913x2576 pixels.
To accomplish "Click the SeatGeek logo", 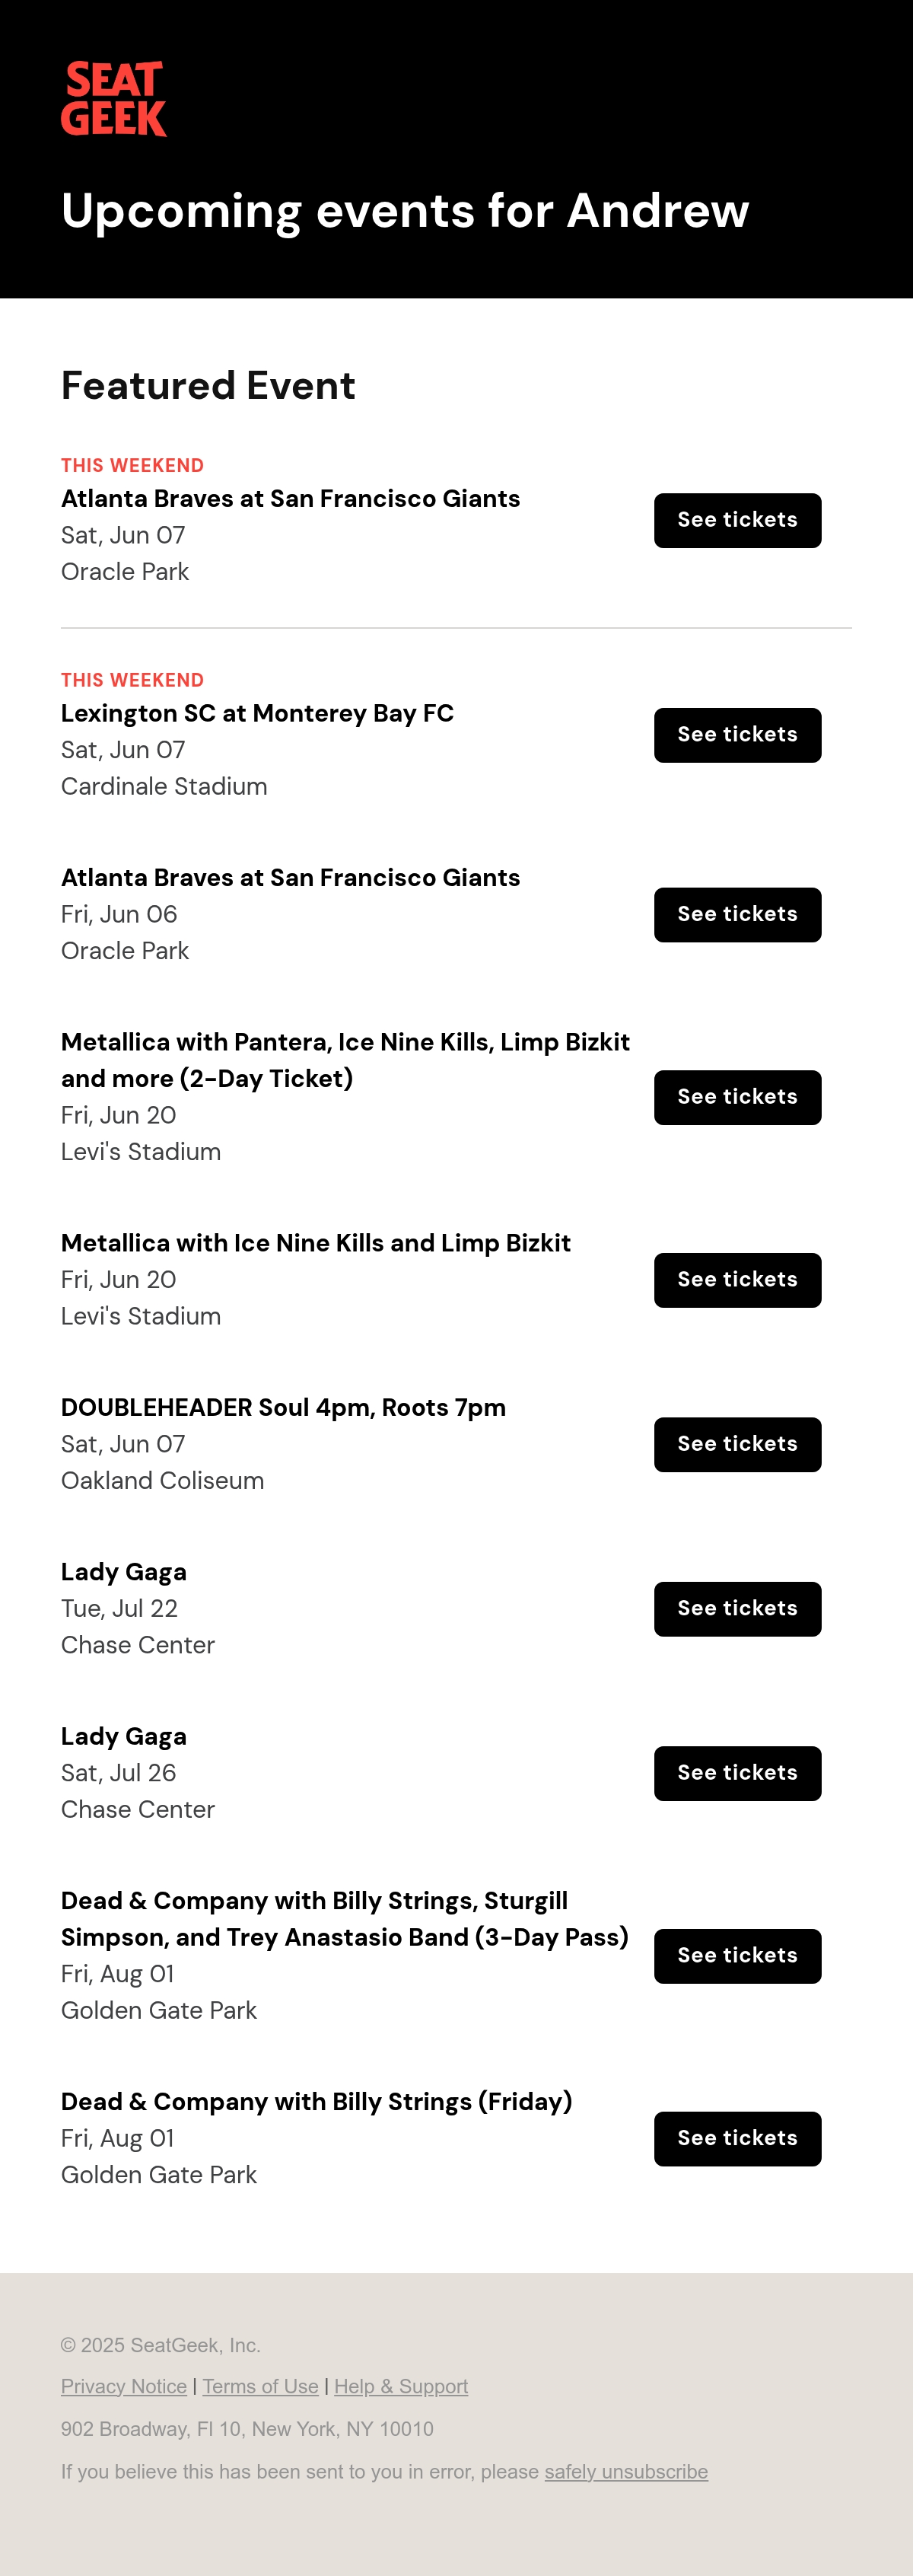I will click(113, 98).
